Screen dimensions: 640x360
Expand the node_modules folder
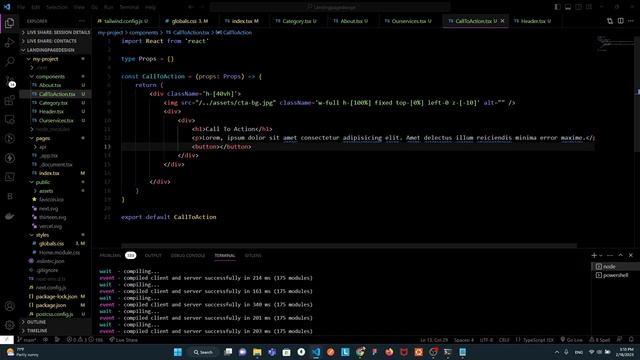[56, 129]
